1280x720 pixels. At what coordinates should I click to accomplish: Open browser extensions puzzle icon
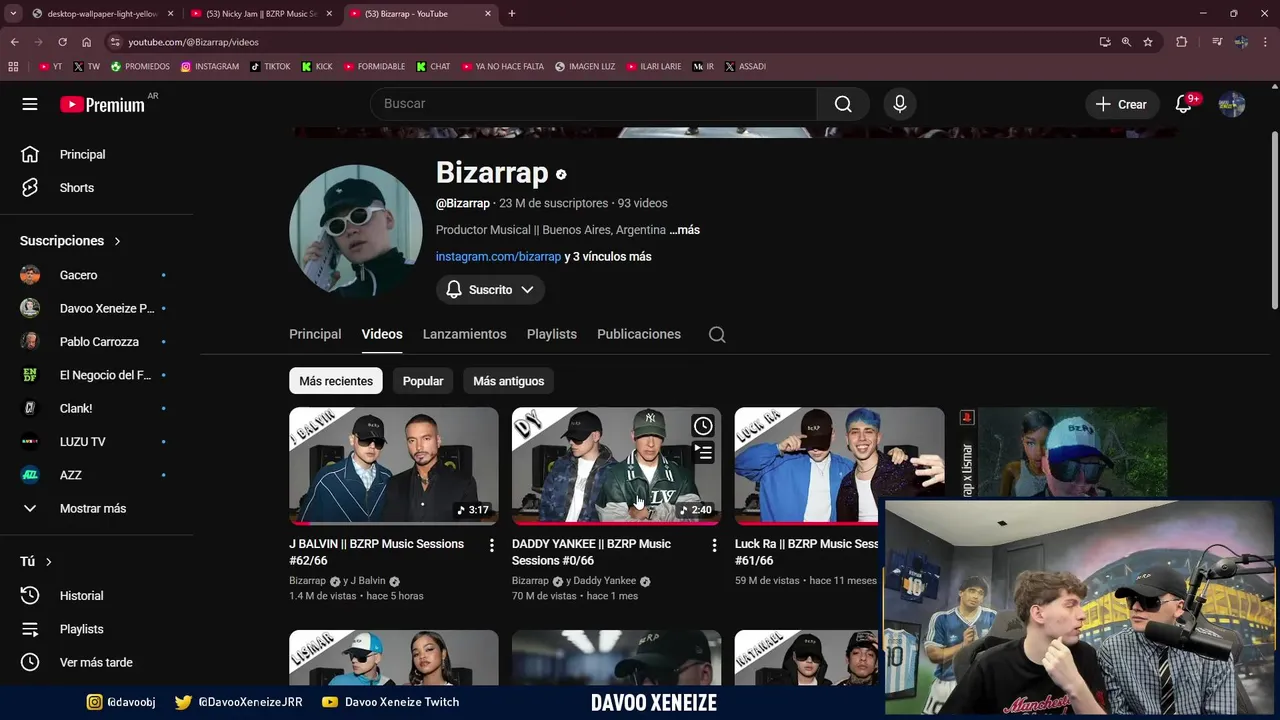click(1181, 42)
